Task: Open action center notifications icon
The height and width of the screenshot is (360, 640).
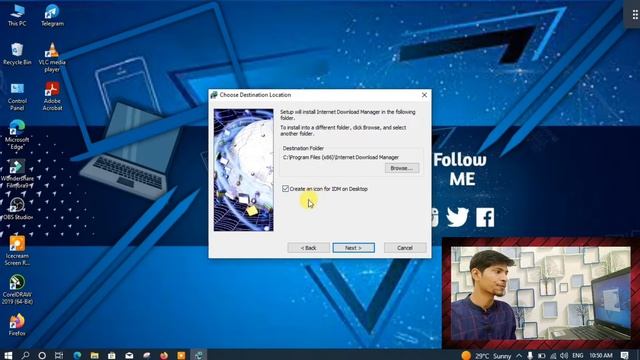Action: tap(625, 356)
